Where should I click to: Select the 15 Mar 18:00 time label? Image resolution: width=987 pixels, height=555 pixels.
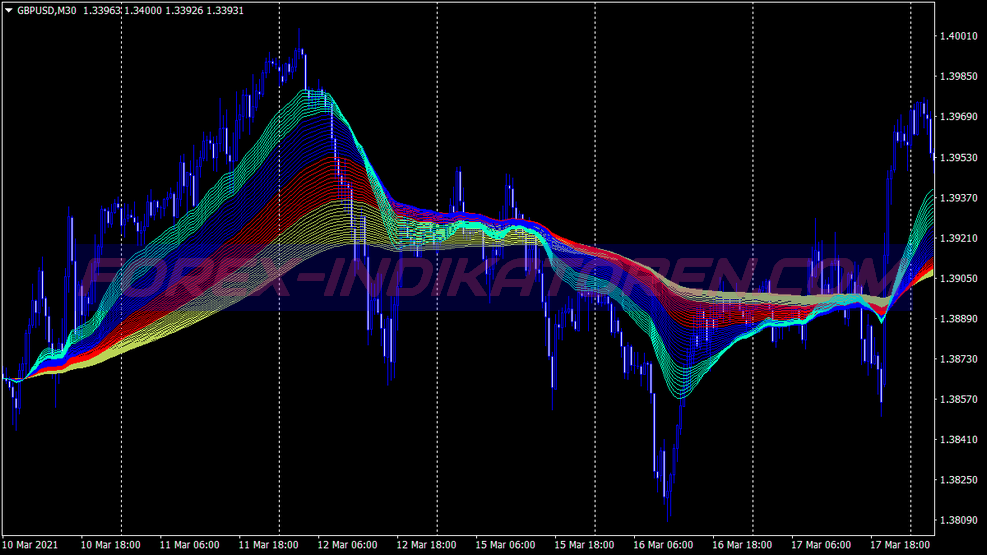[x=584, y=545]
